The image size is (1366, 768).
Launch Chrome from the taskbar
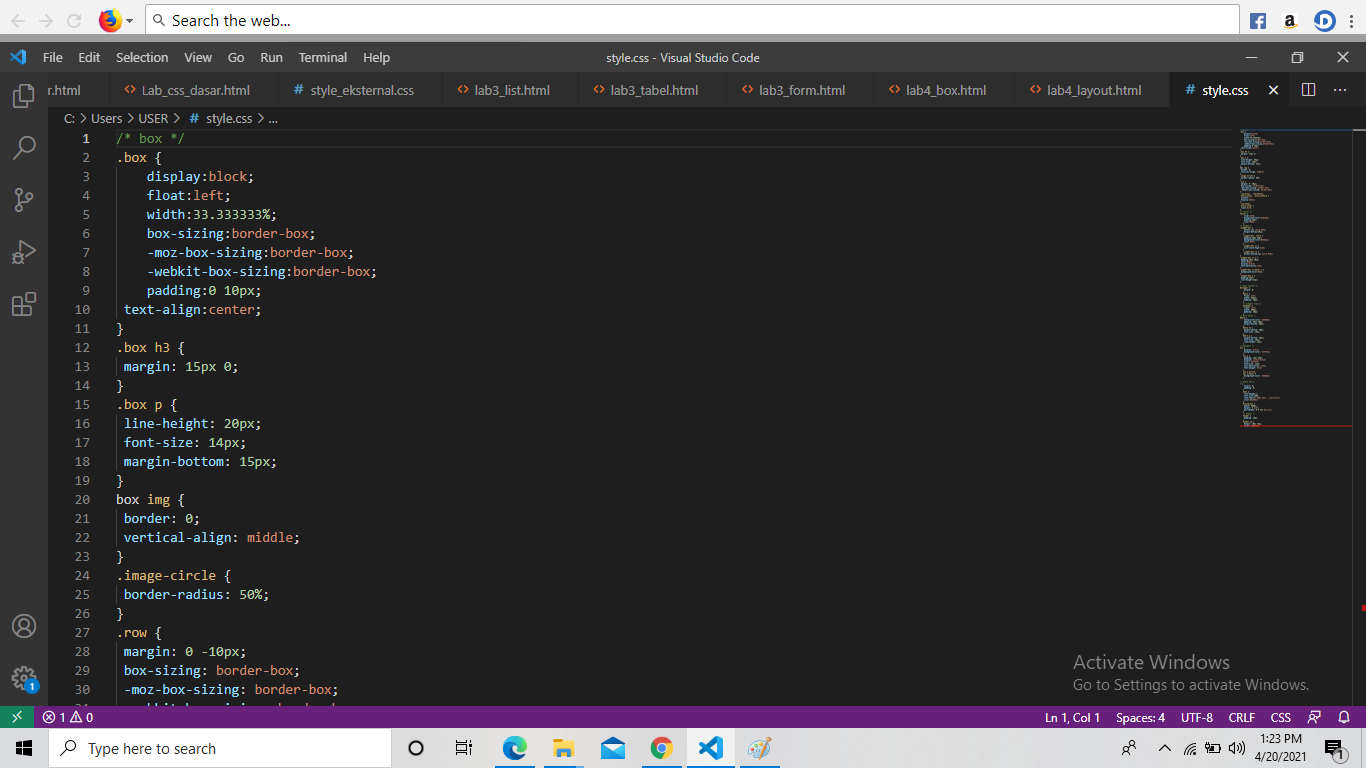661,747
